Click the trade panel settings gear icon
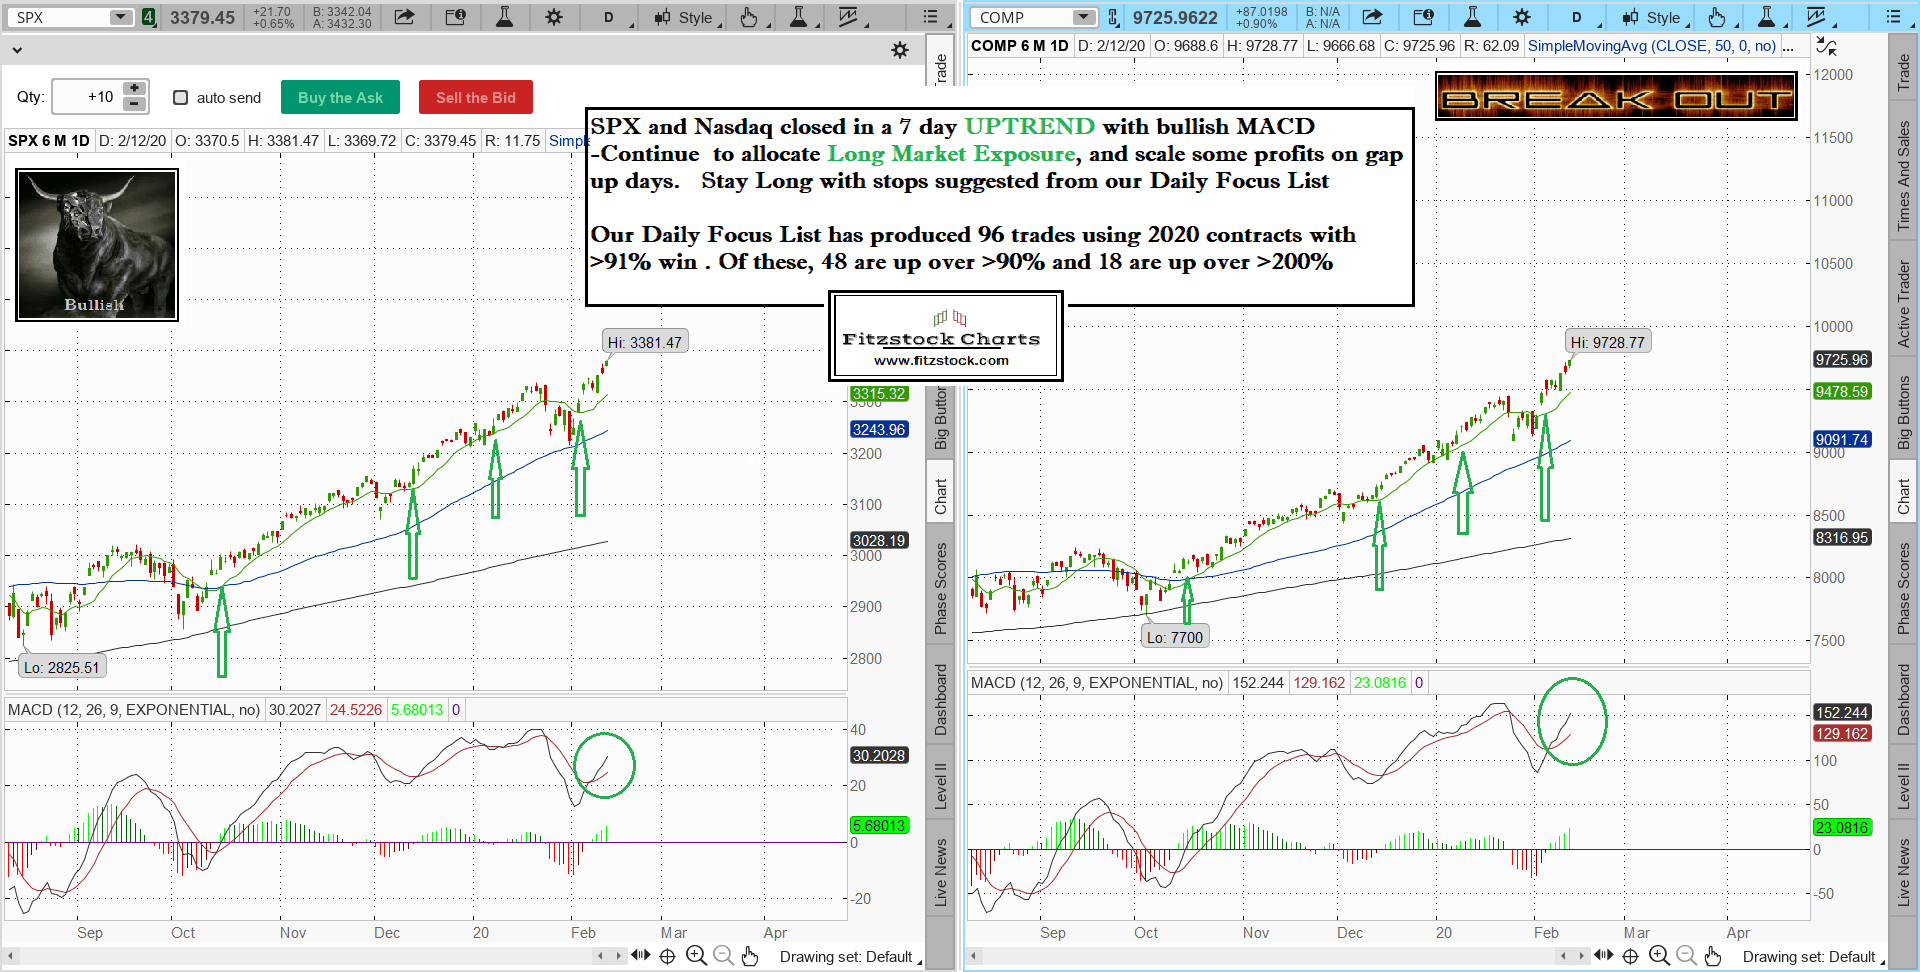 pyautogui.click(x=900, y=50)
